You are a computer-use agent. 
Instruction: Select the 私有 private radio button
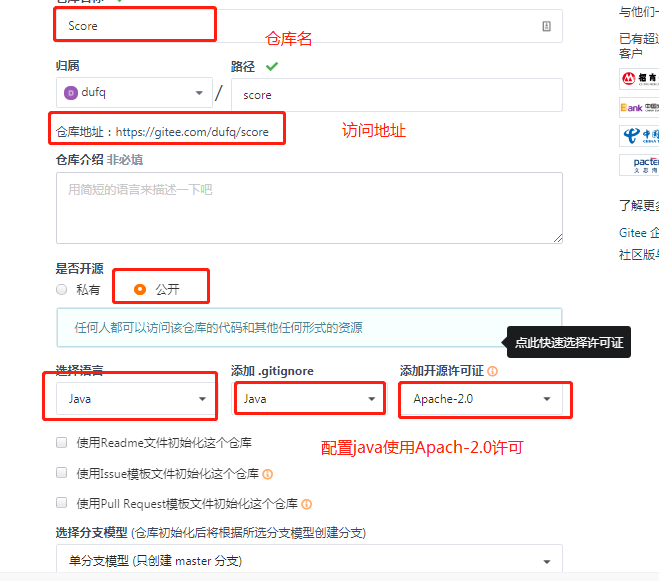point(61,290)
